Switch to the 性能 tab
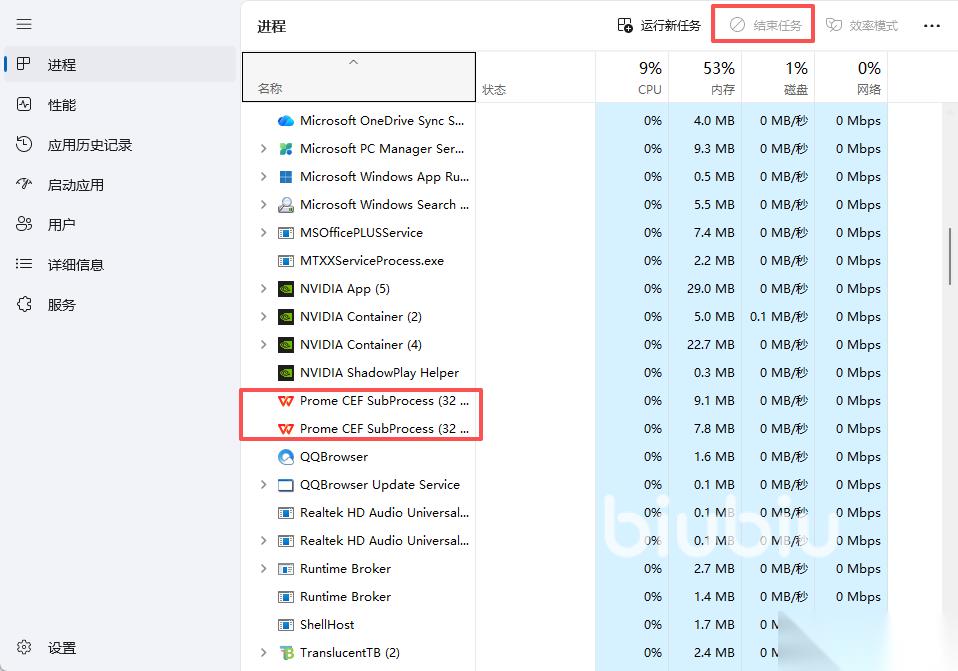958x671 pixels. tap(61, 105)
